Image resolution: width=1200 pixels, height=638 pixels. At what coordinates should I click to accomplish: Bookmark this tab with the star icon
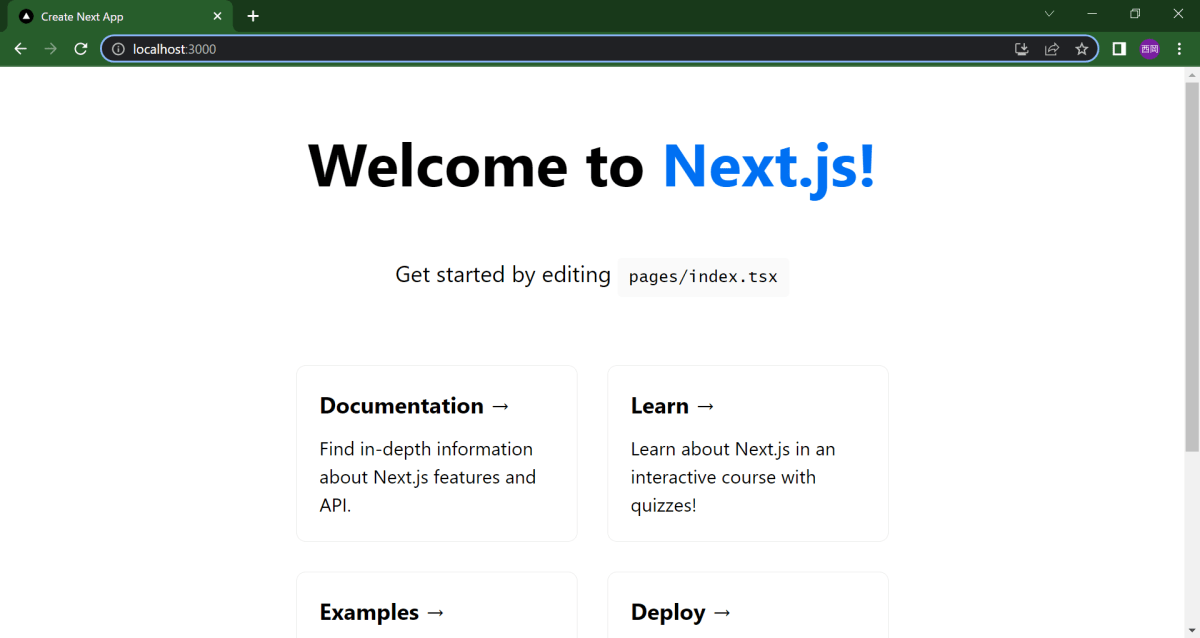pos(1081,49)
